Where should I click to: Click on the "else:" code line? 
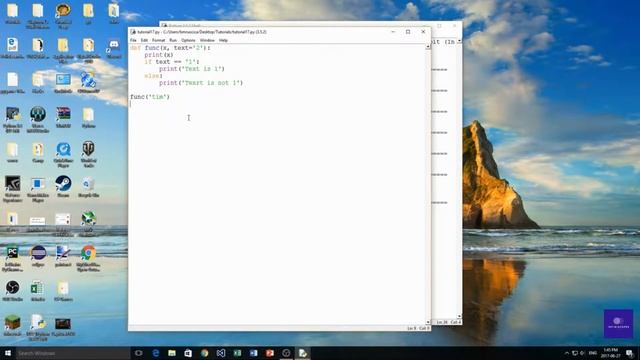click(x=153, y=76)
